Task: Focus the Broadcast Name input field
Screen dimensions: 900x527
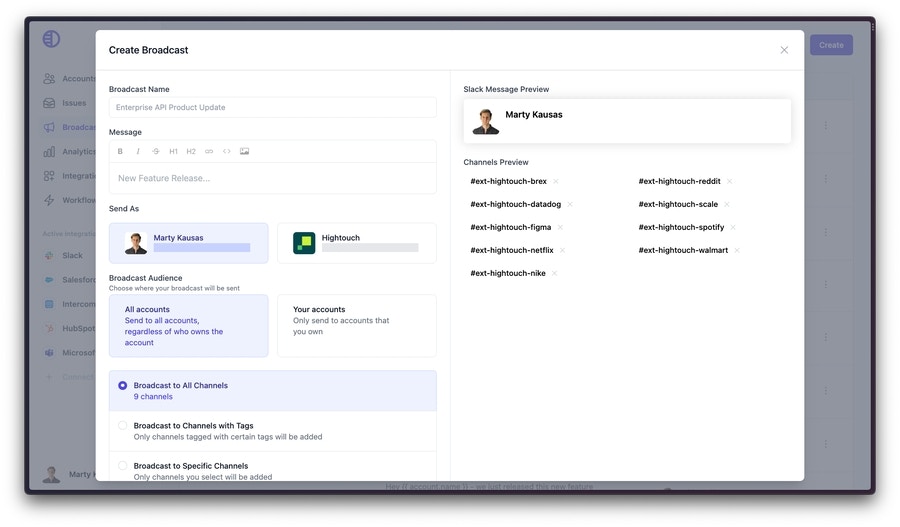Action: pos(273,107)
